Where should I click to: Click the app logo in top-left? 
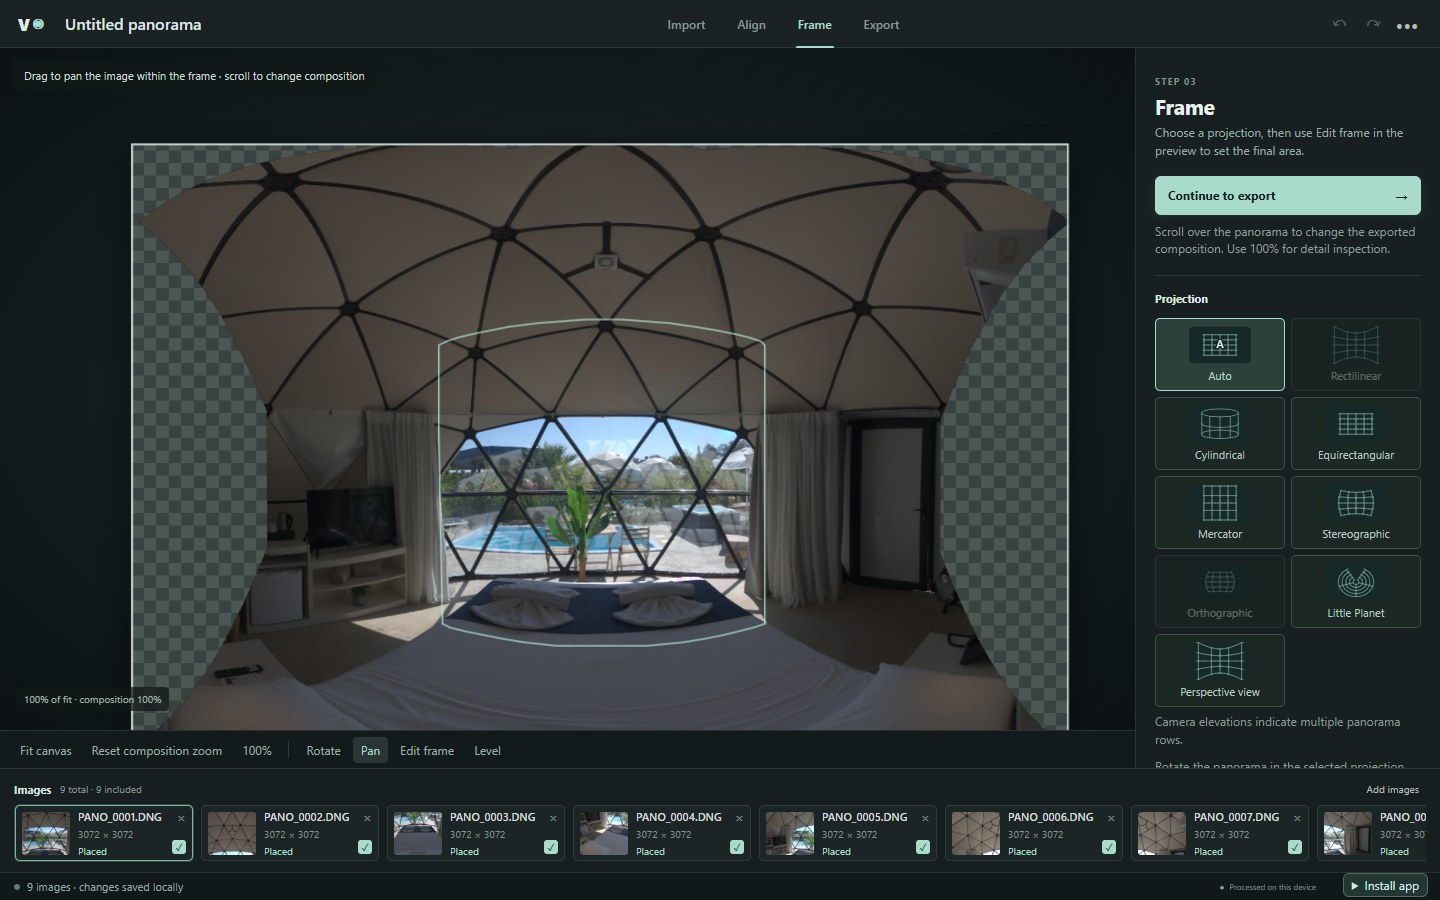30,24
